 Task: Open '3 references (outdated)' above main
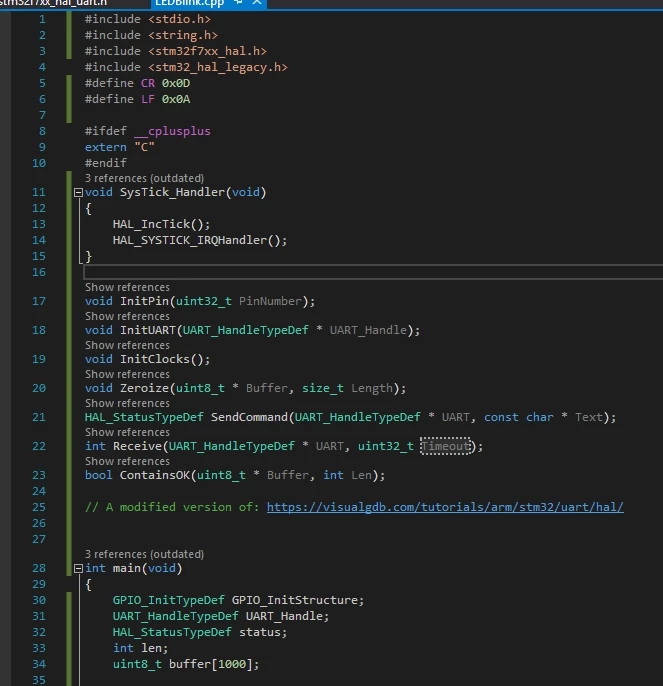(x=144, y=554)
